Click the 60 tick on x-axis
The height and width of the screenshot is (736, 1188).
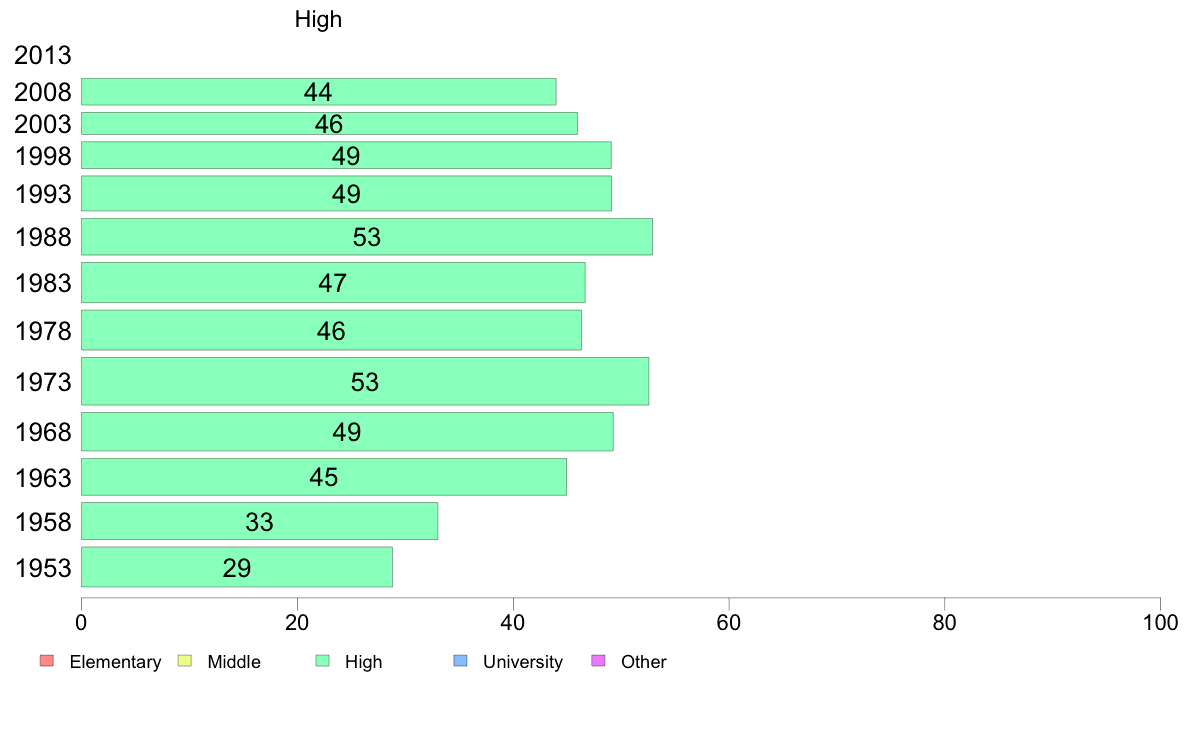pos(729,623)
